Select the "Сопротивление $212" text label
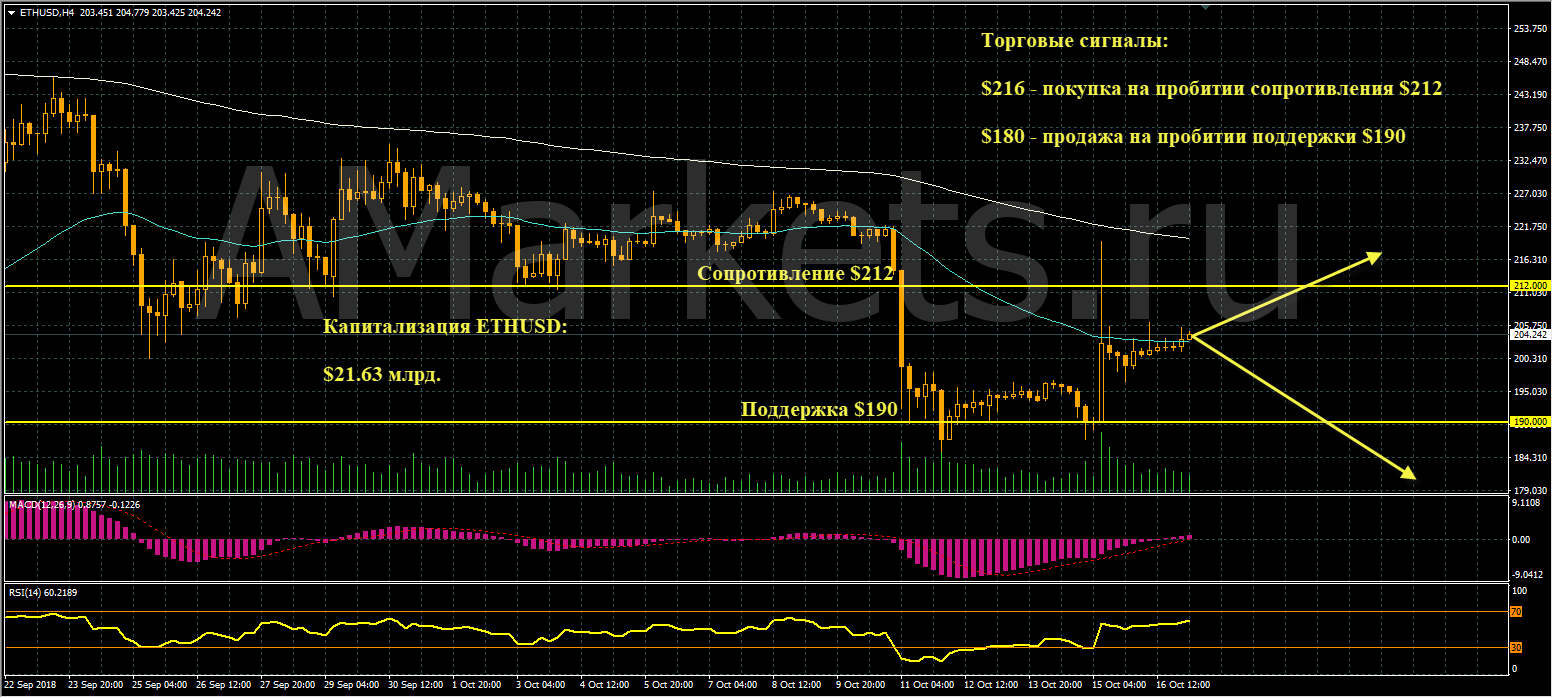The height and width of the screenshot is (698, 1553). point(795,273)
